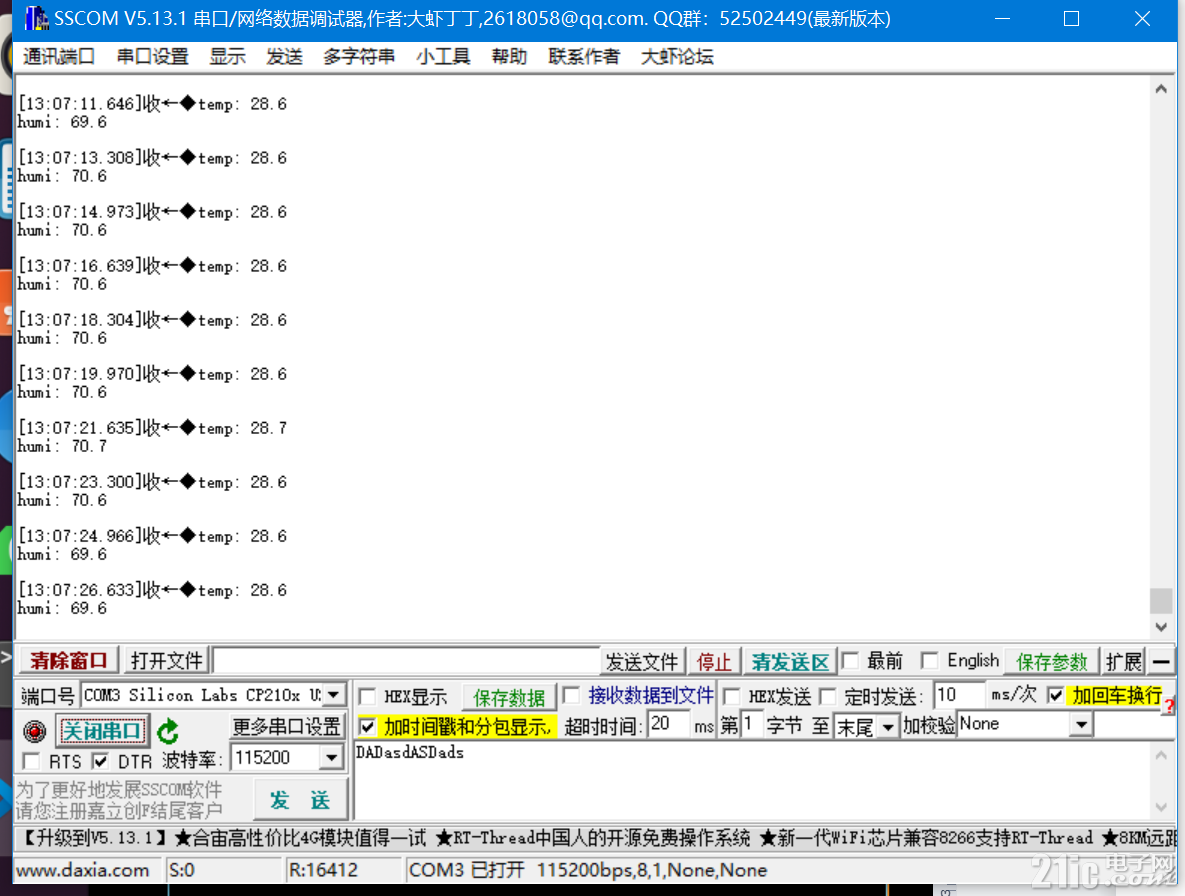Minimize the SSCOM window

(1002, 19)
